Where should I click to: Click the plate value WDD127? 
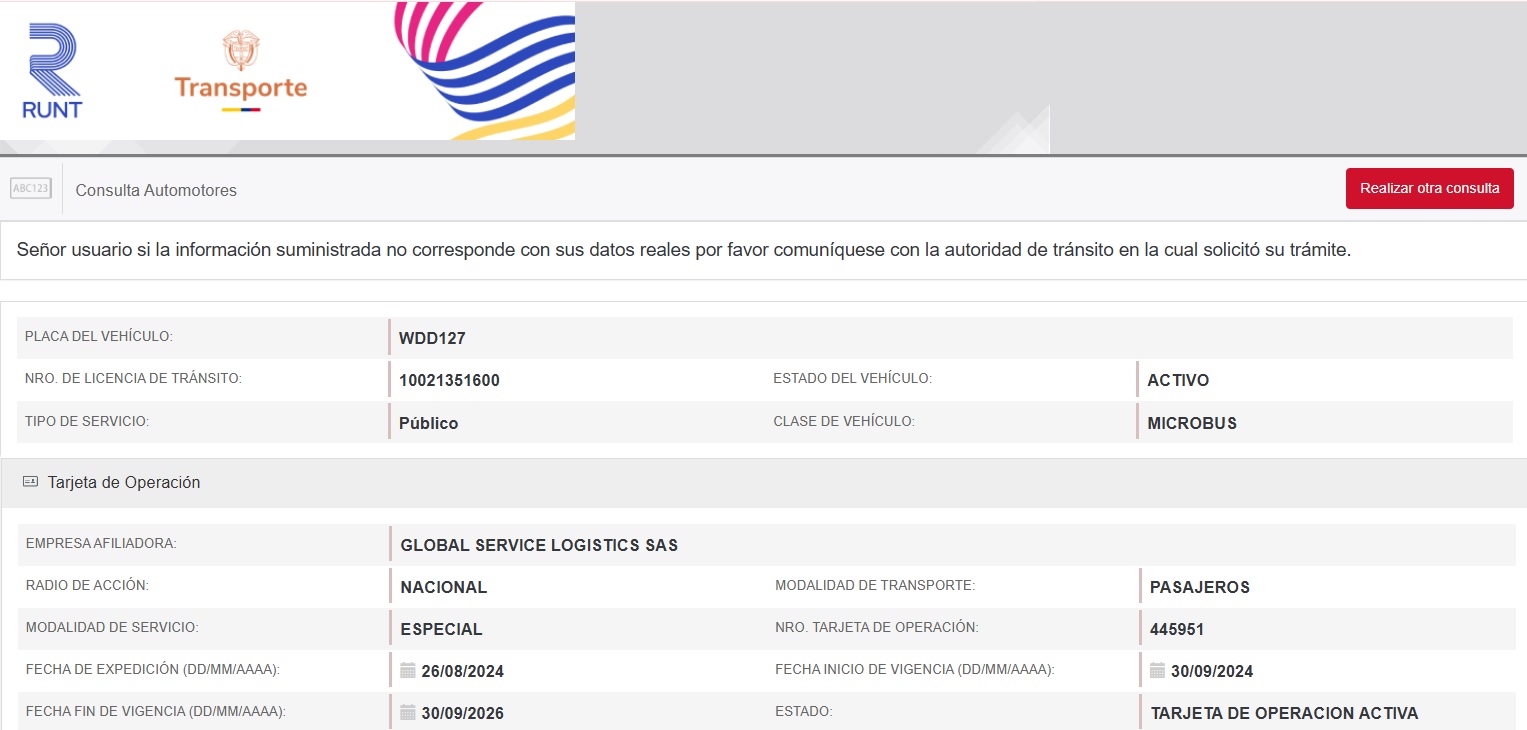pyautogui.click(x=432, y=338)
